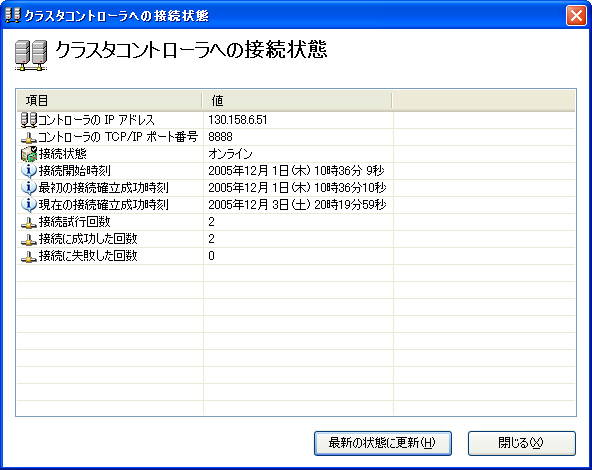
Task: Sort by the 値 column header
Action: (x=297, y=101)
